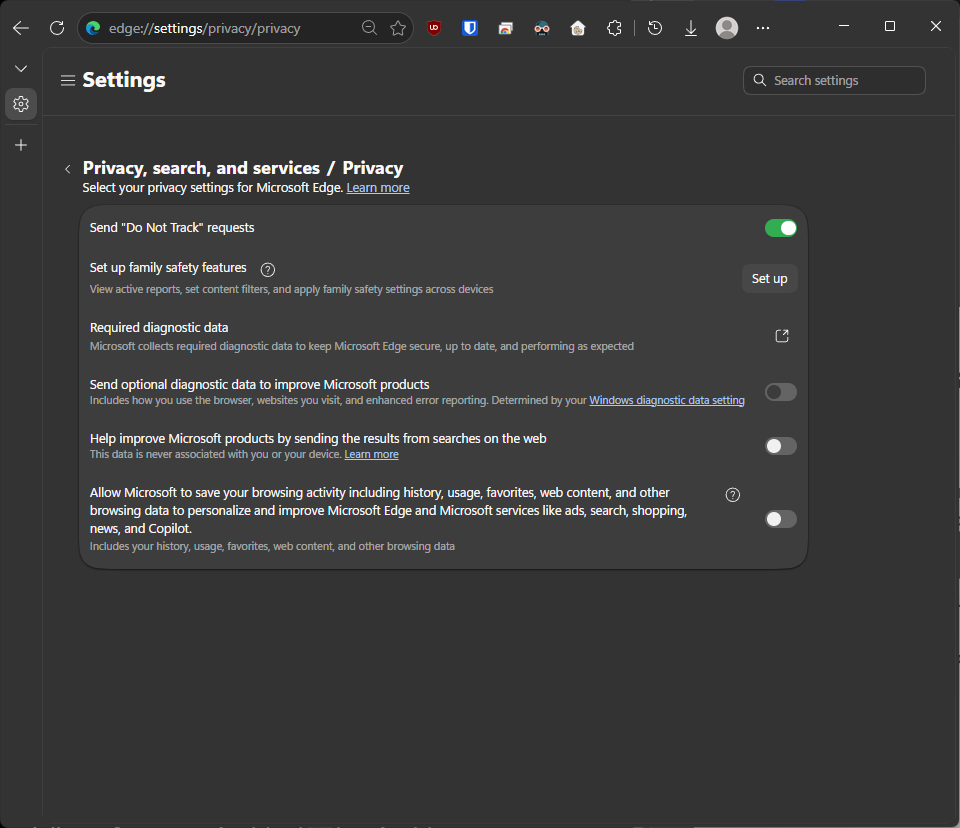Screen dimensions: 960x828
Task: Open Settings and more ellipsis menu
Action: [763, 28]
